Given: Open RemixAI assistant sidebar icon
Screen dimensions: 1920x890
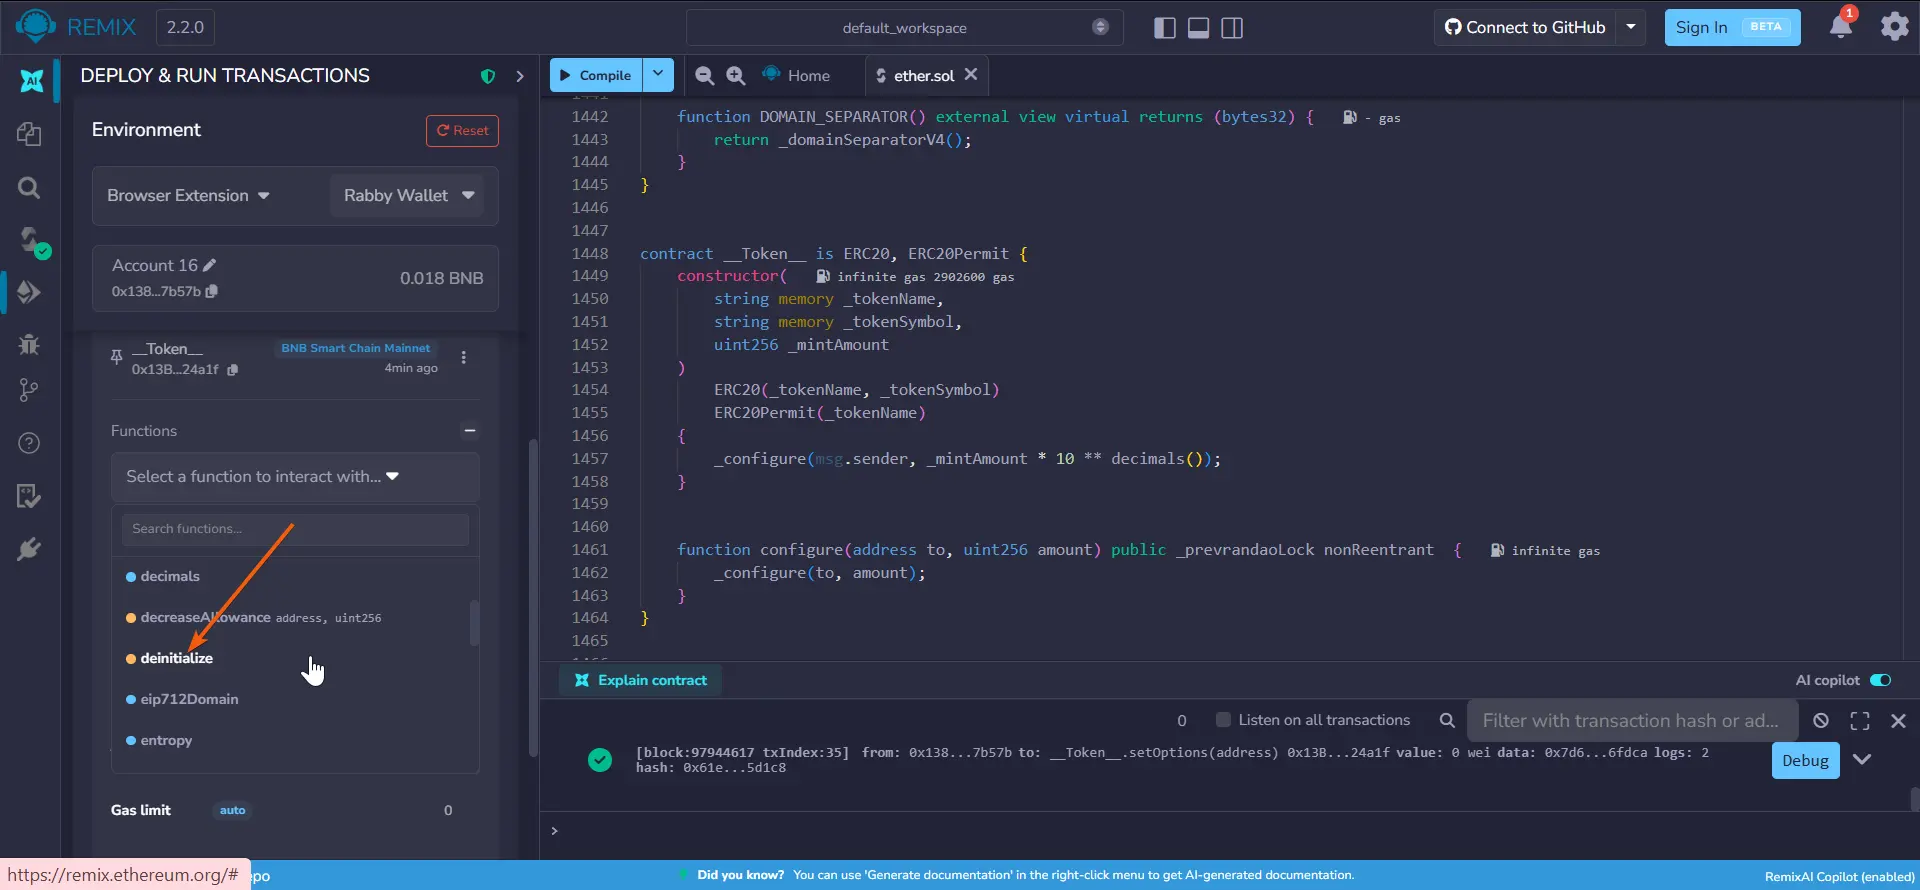Looking at the screenshot, I should [31, 81].
